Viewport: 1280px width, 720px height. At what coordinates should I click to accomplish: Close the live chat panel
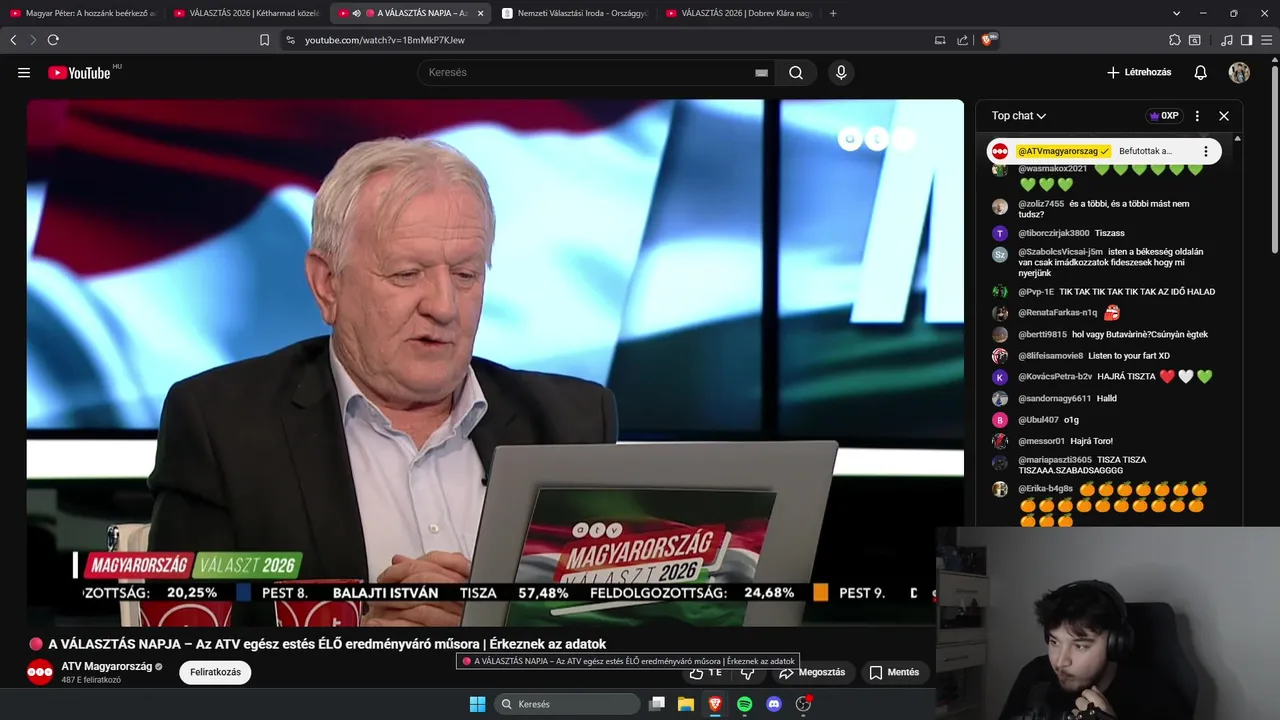click(1224, 116)
